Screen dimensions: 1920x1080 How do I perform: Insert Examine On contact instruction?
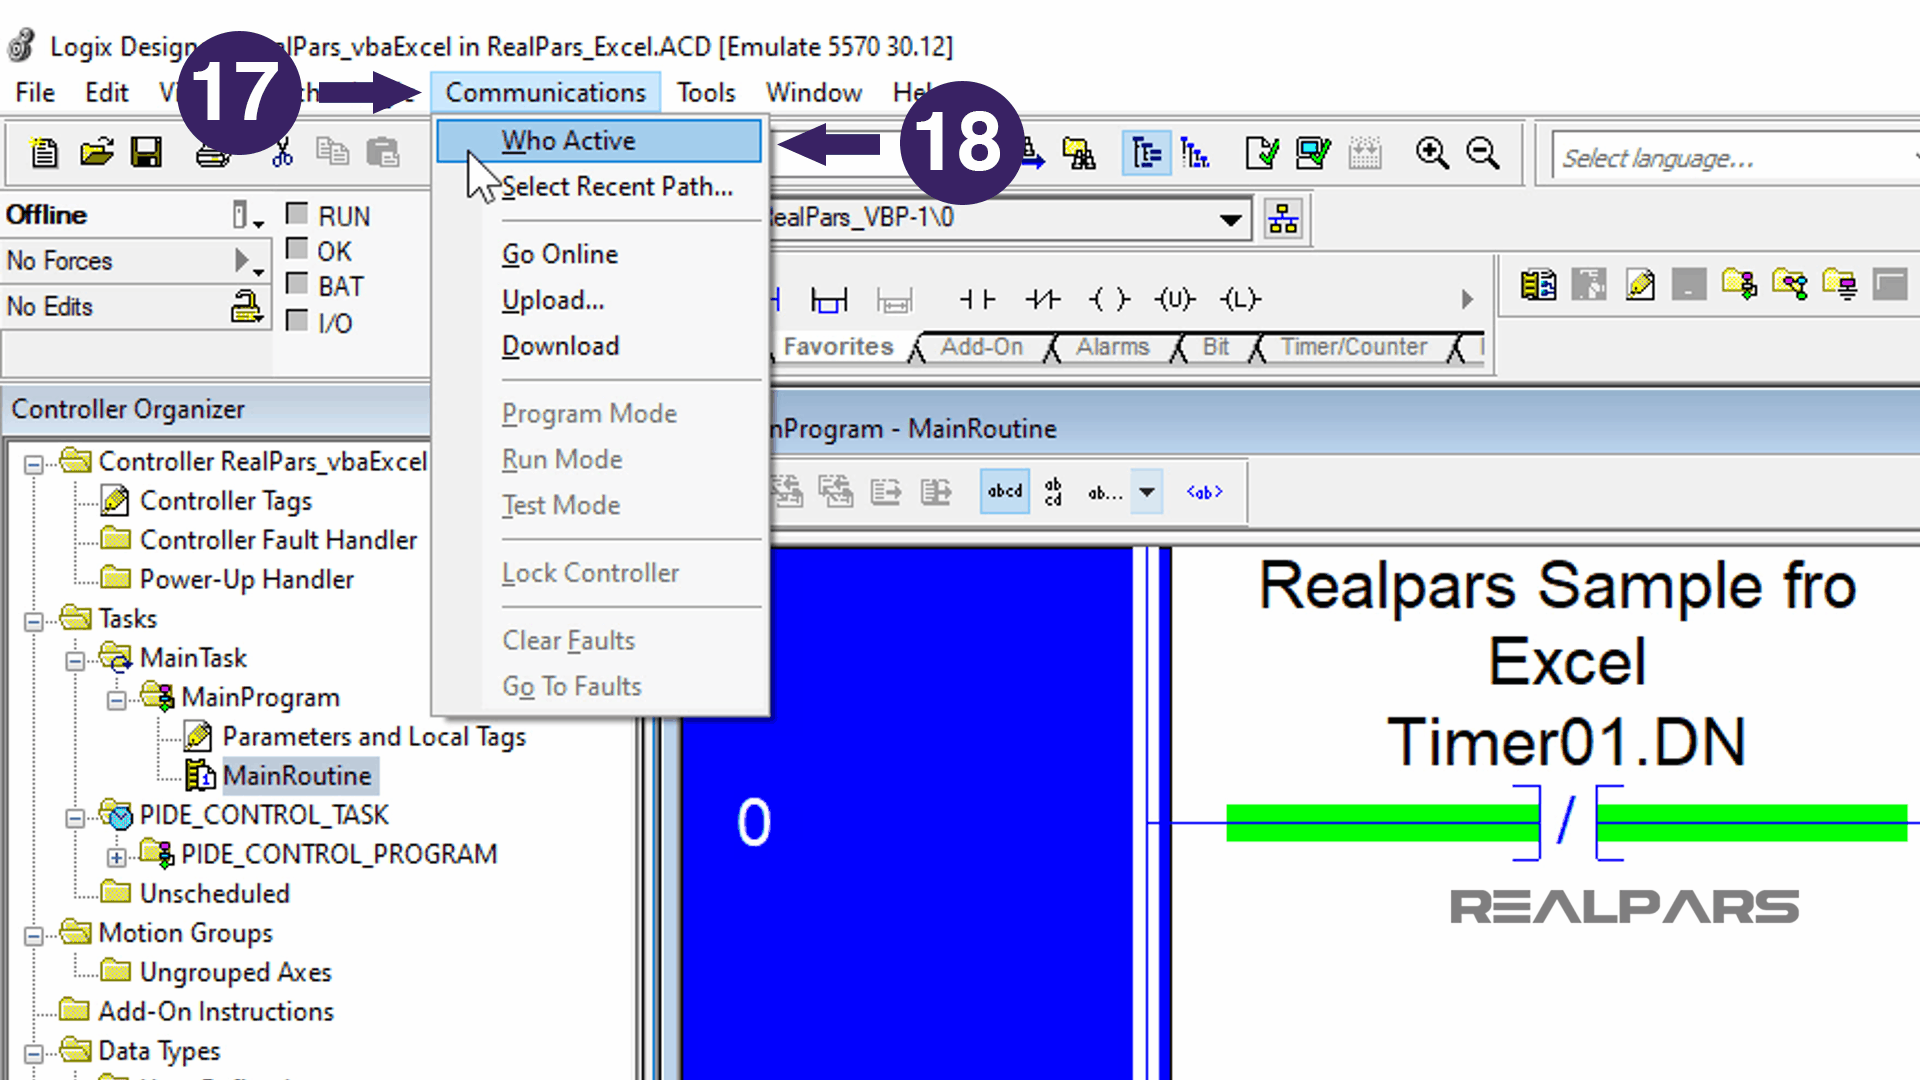click(977, 299)
